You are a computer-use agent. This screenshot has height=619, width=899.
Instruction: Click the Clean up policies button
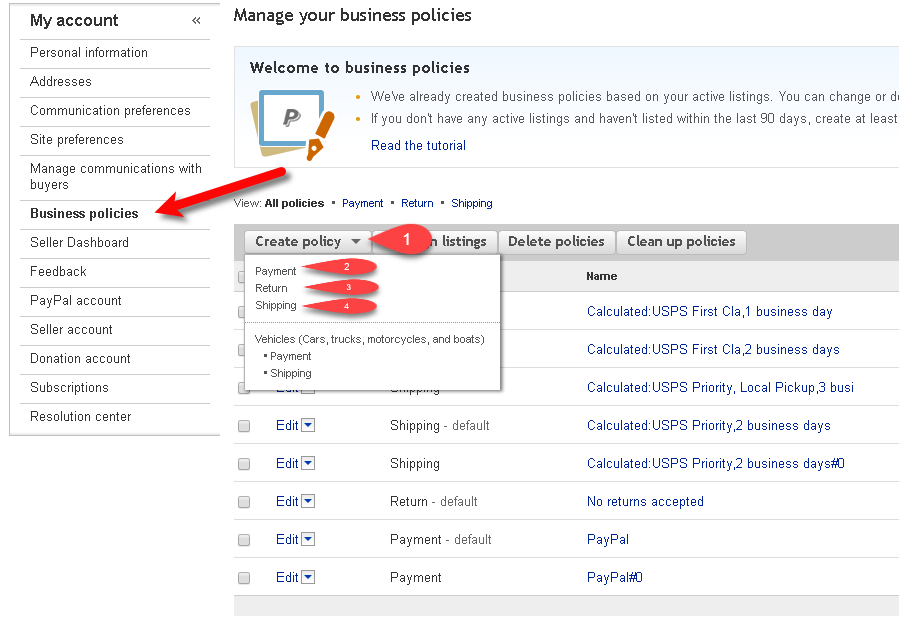click(681, 241)
